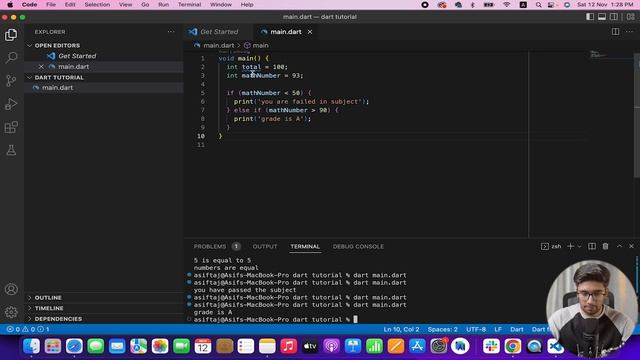Collapse the Dart Tutorial folder section
This screenshot has height=360, width=640.
[x=59, y=77]
